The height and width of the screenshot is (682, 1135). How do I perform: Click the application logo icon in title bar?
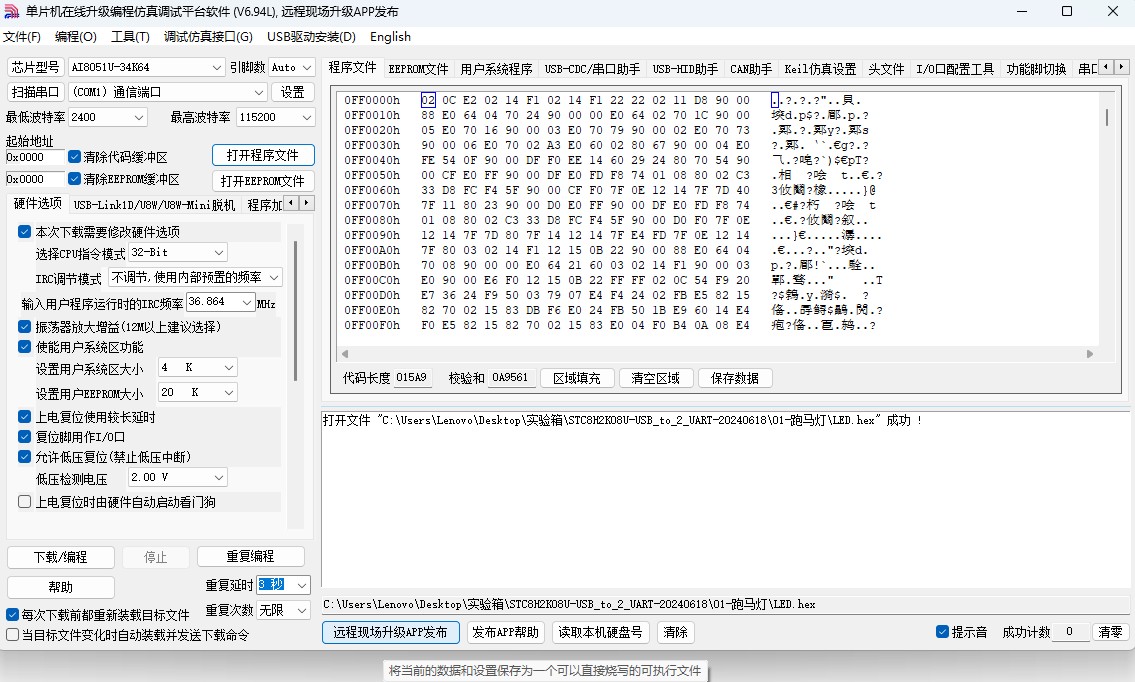tap(12, 12)
